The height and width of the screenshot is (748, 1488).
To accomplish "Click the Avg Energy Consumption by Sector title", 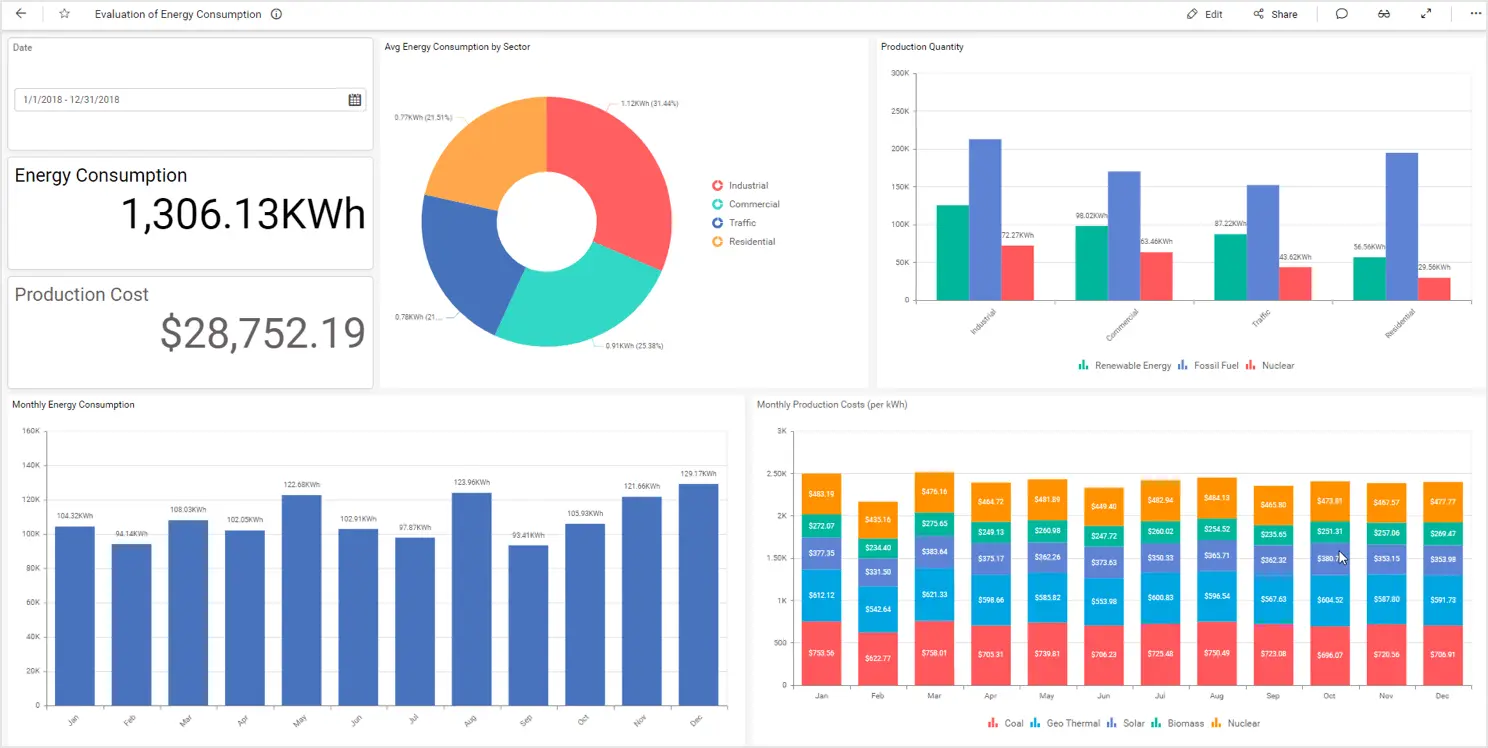I will tap(457, 47).
